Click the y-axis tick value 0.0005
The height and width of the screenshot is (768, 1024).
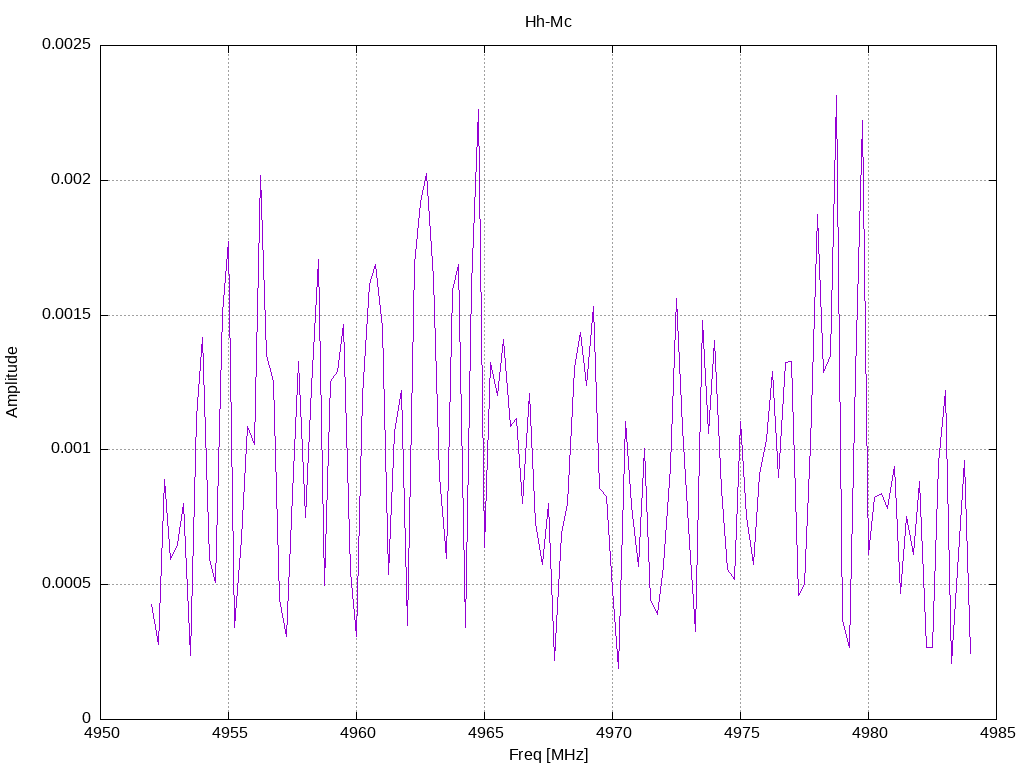pos(66,583)
